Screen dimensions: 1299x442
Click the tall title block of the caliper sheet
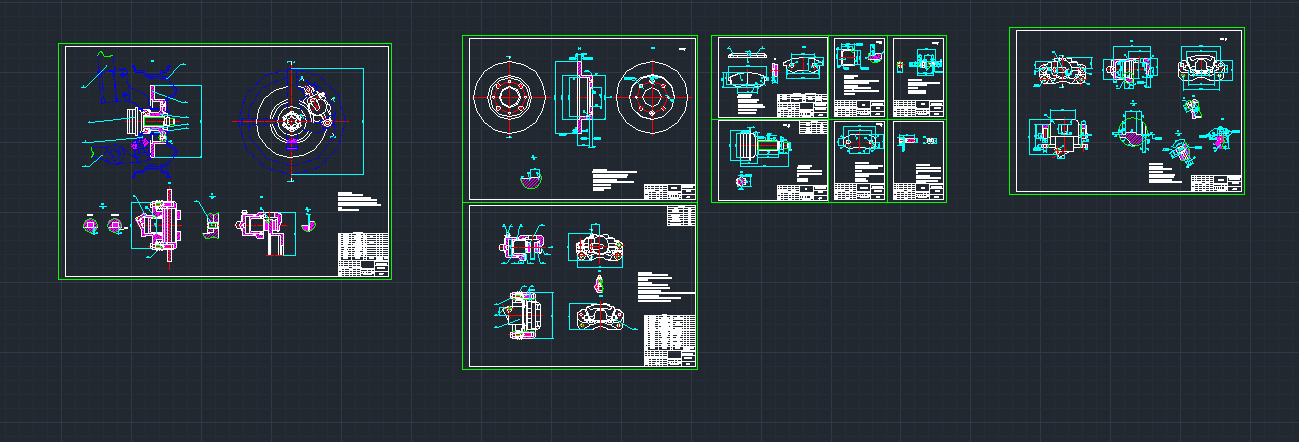click(670, 341)
